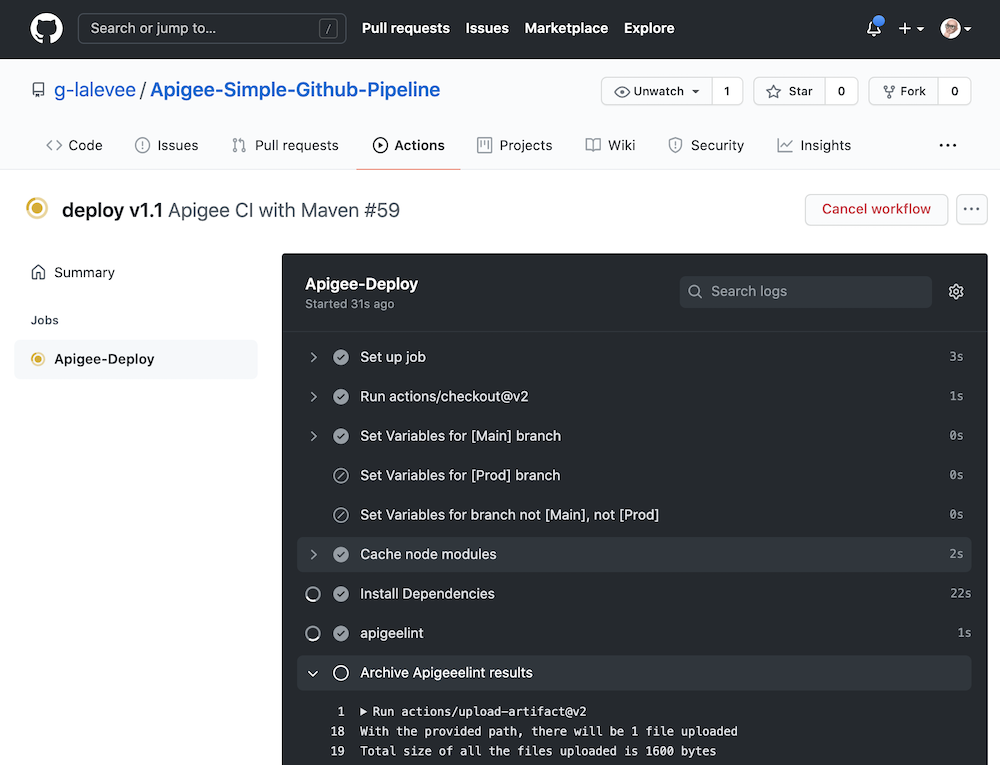Select the Apigee-Deploy job in sidebar
The width and height of the screenshot is (1000, 765).
tap(136, 360)
